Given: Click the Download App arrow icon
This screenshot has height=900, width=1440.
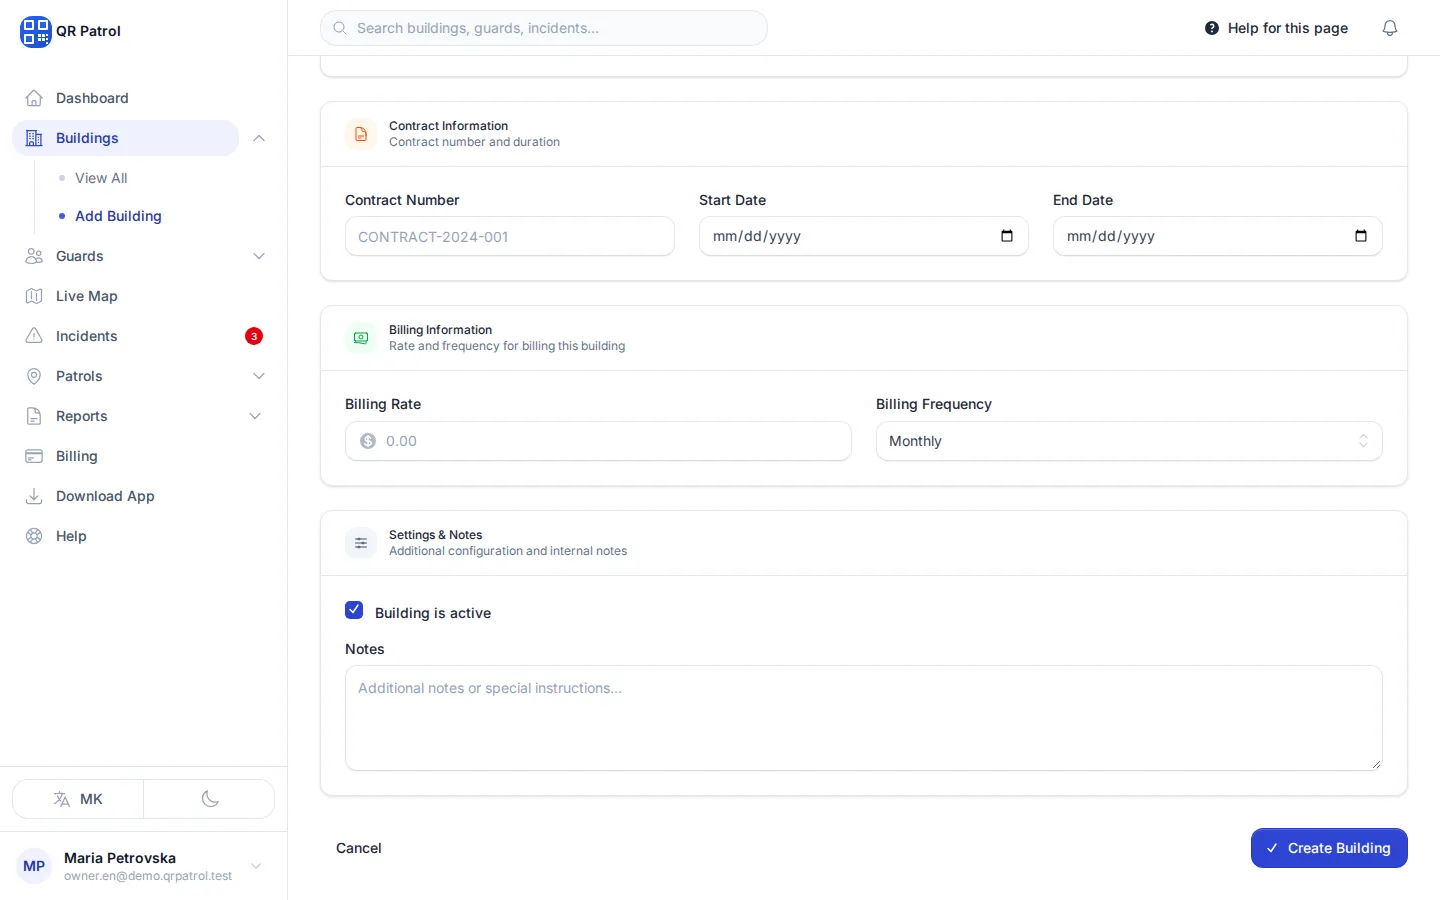Looking at the screenshot, I should [34, 496].
